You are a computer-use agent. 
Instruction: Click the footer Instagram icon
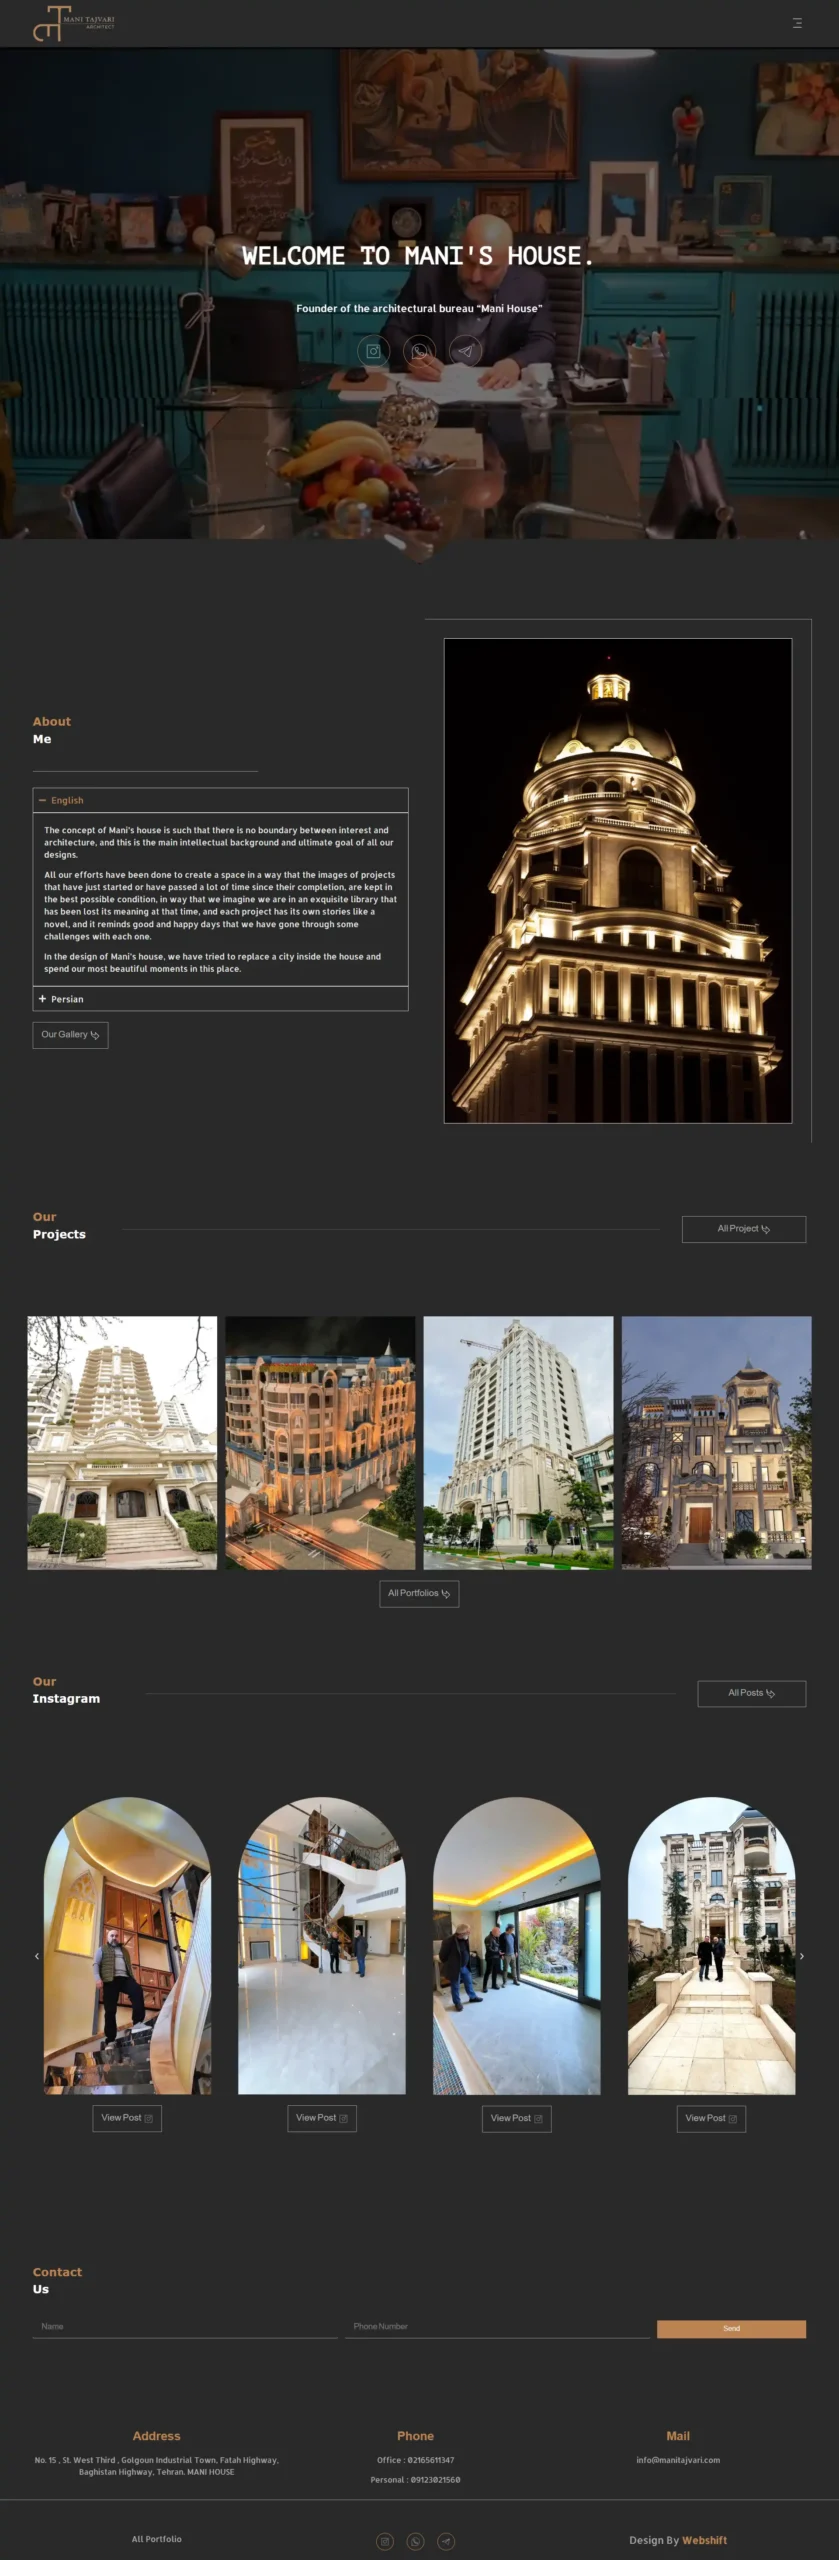pyautogui.click(x=385, y=2541)
